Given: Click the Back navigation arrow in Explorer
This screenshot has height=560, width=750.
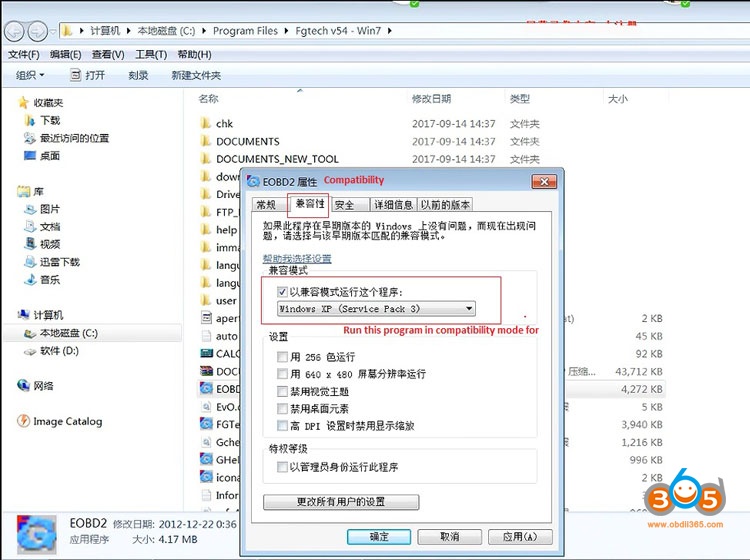Looking at the screenshot, I should (14, 32).
